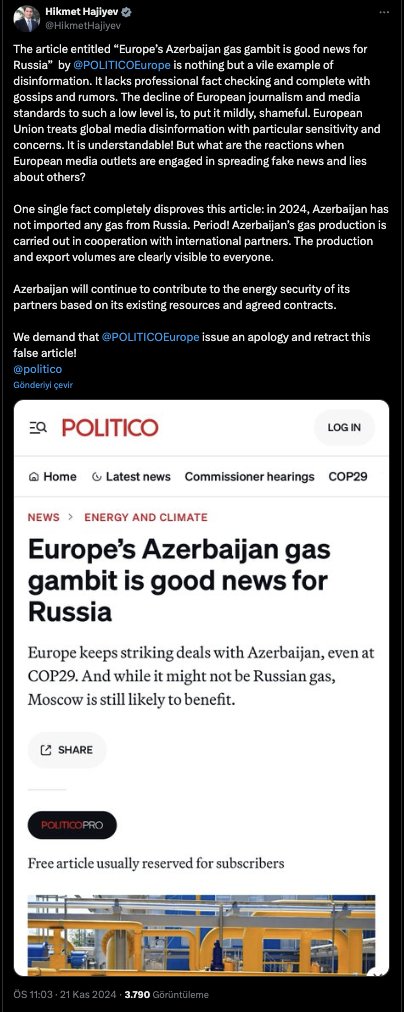Open Commissioner hearings section
This screenshot has width=404, height=1012.
249,477
